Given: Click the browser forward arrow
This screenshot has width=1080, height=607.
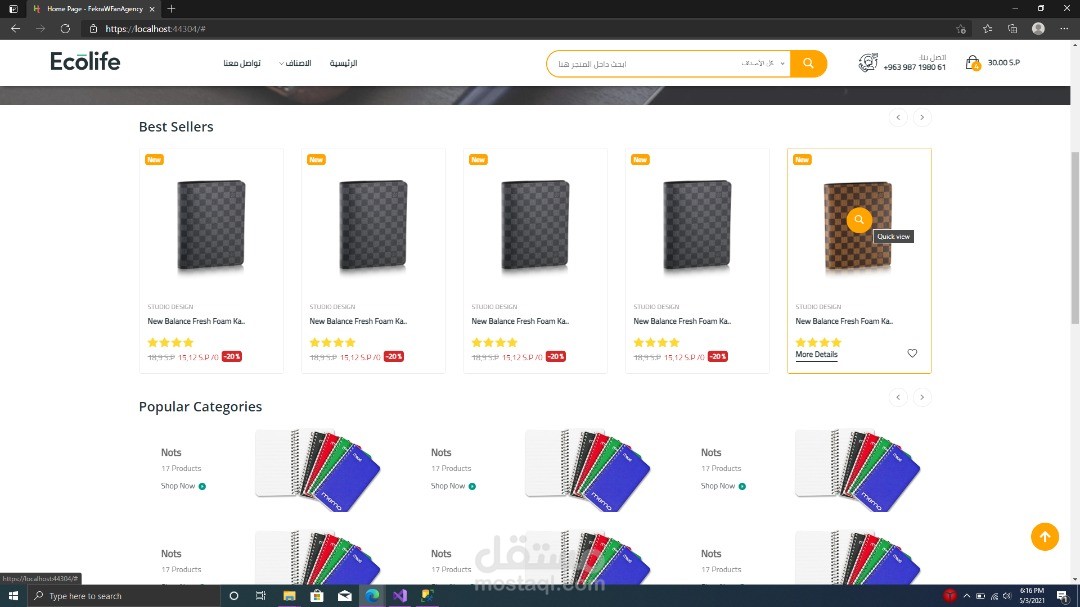Looking at the screenshot, I should pos(40,28).
